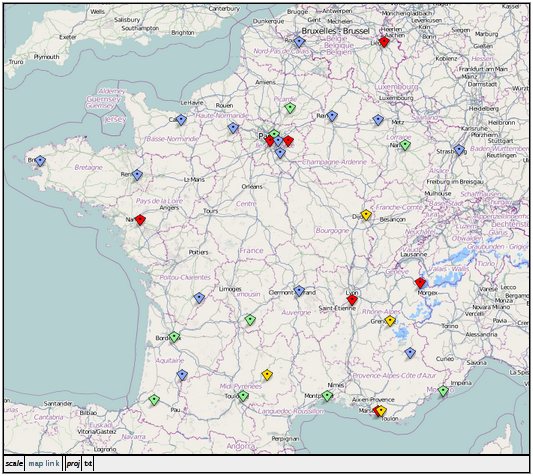Viewport: 533px width, 476px height.
Task: Select the yellow marker at Marseille
Action: [381, 411]
